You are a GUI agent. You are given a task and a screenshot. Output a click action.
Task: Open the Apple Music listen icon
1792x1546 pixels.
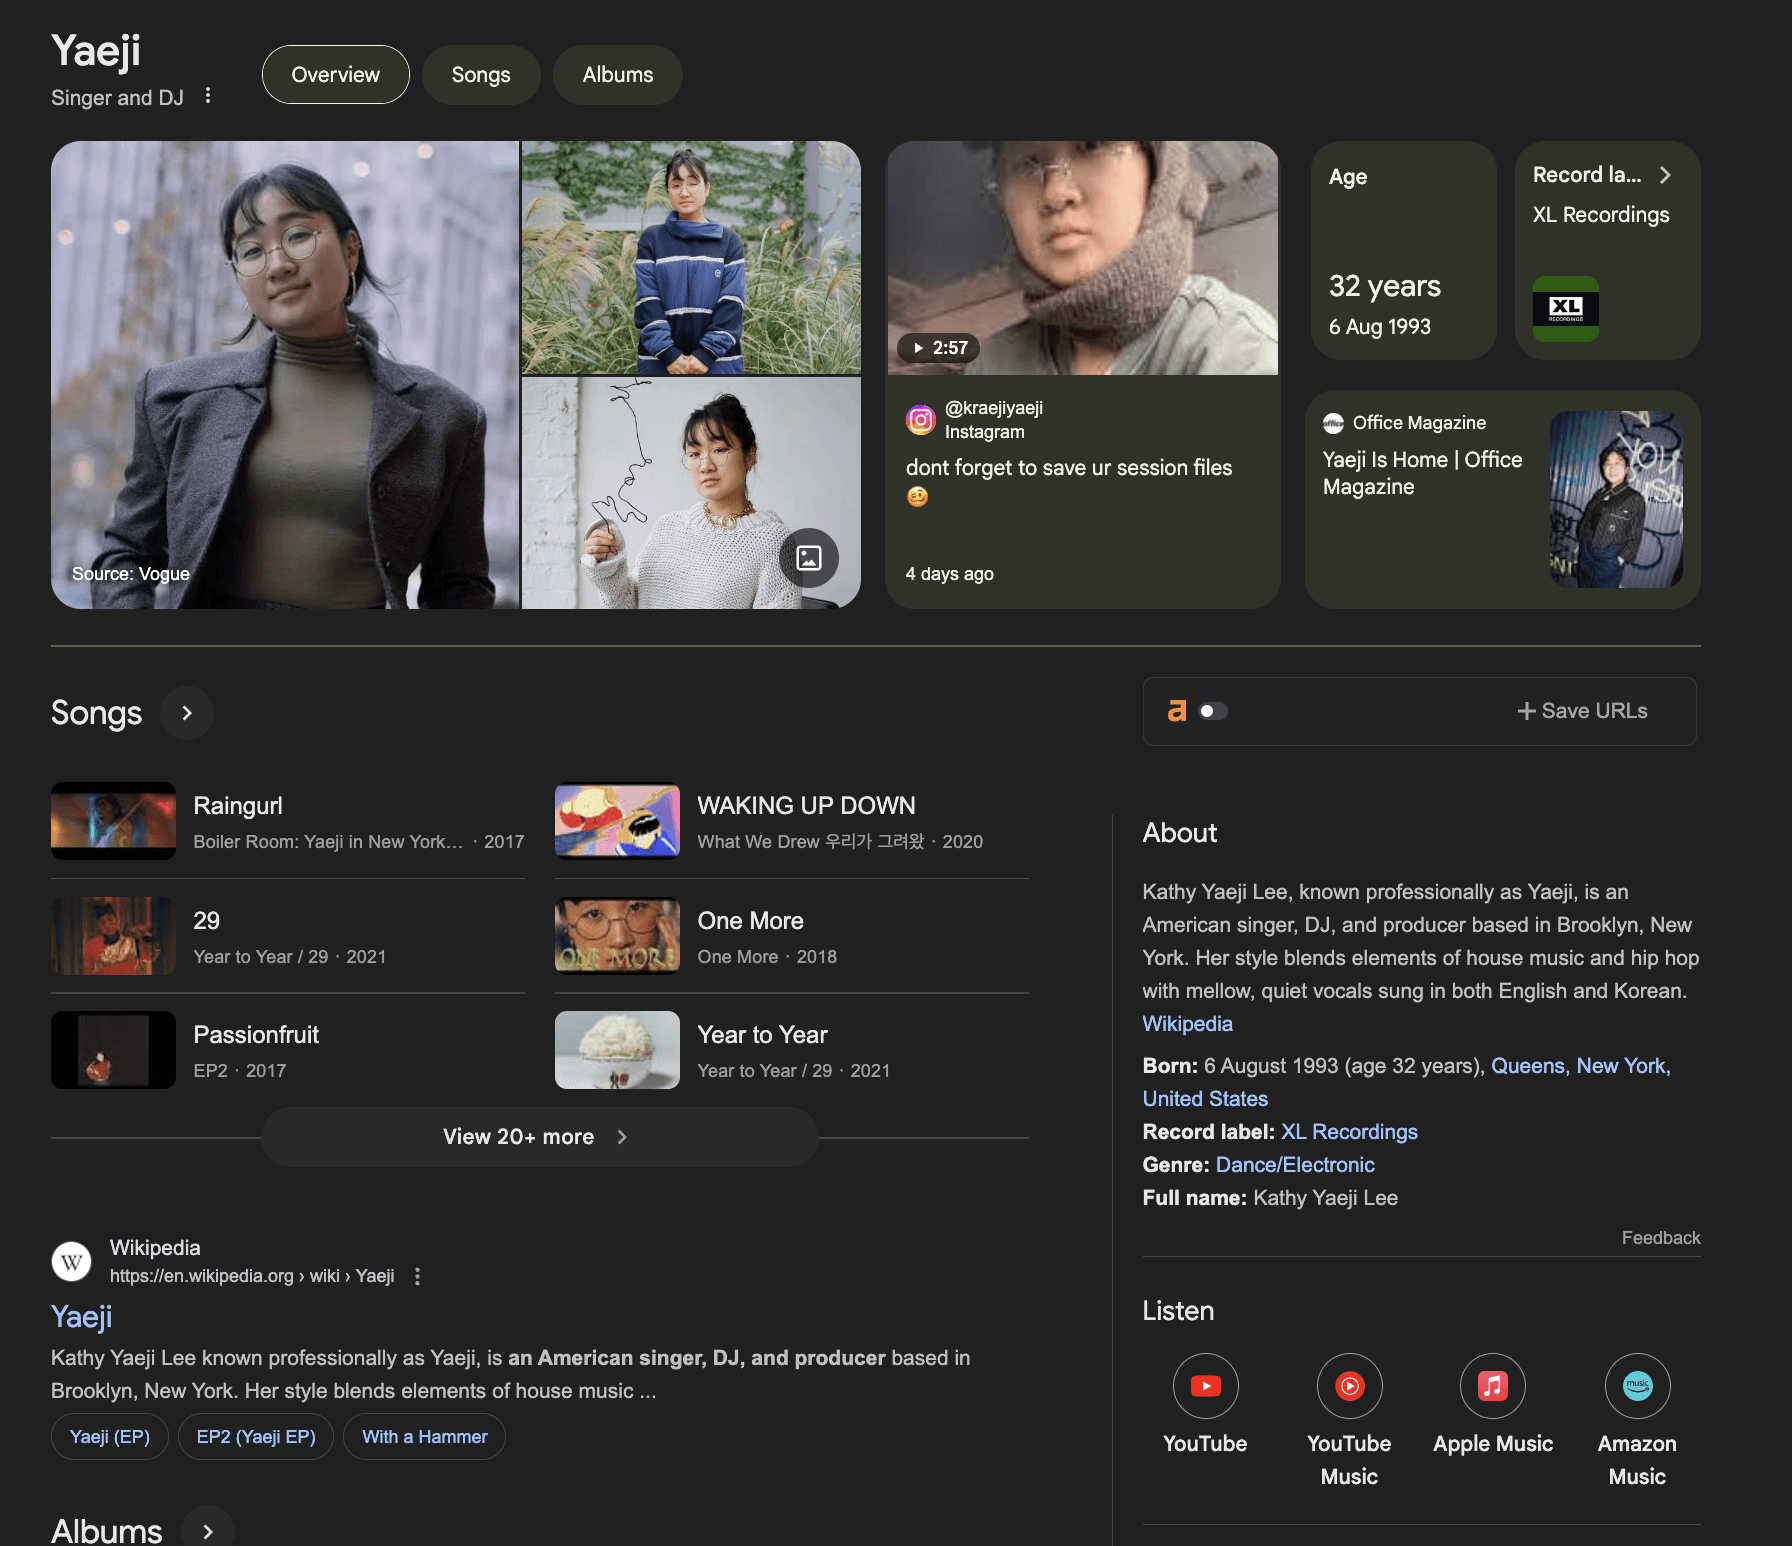pos(1493,1386)
